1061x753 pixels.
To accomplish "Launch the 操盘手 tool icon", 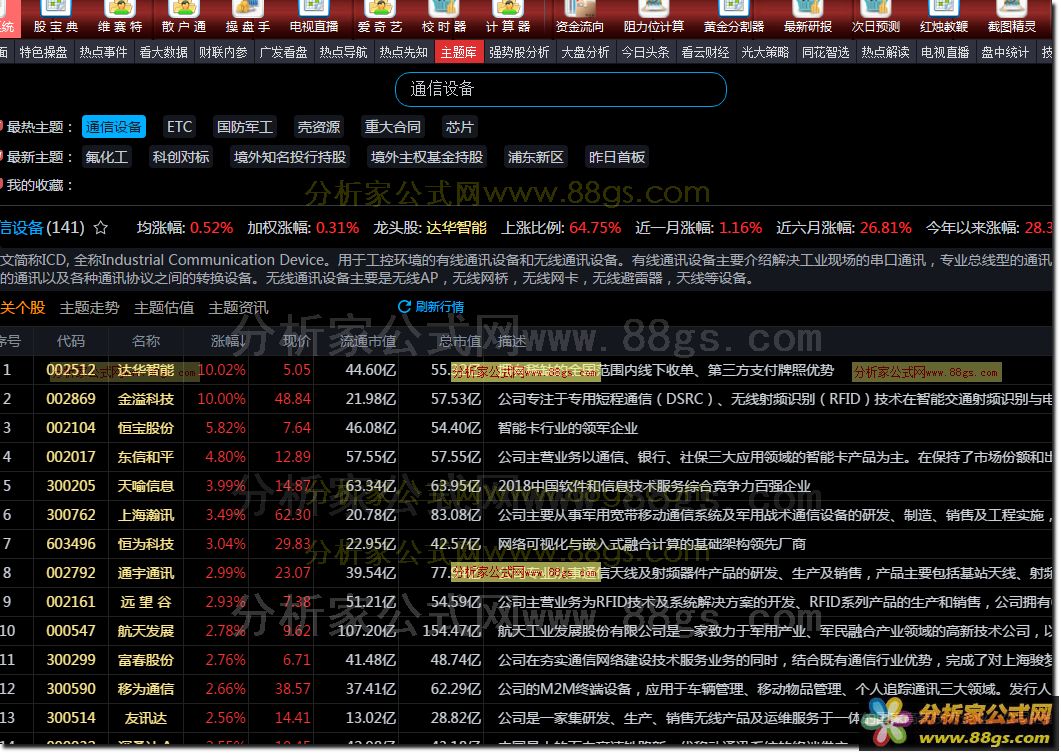I will tap(248, 17).
